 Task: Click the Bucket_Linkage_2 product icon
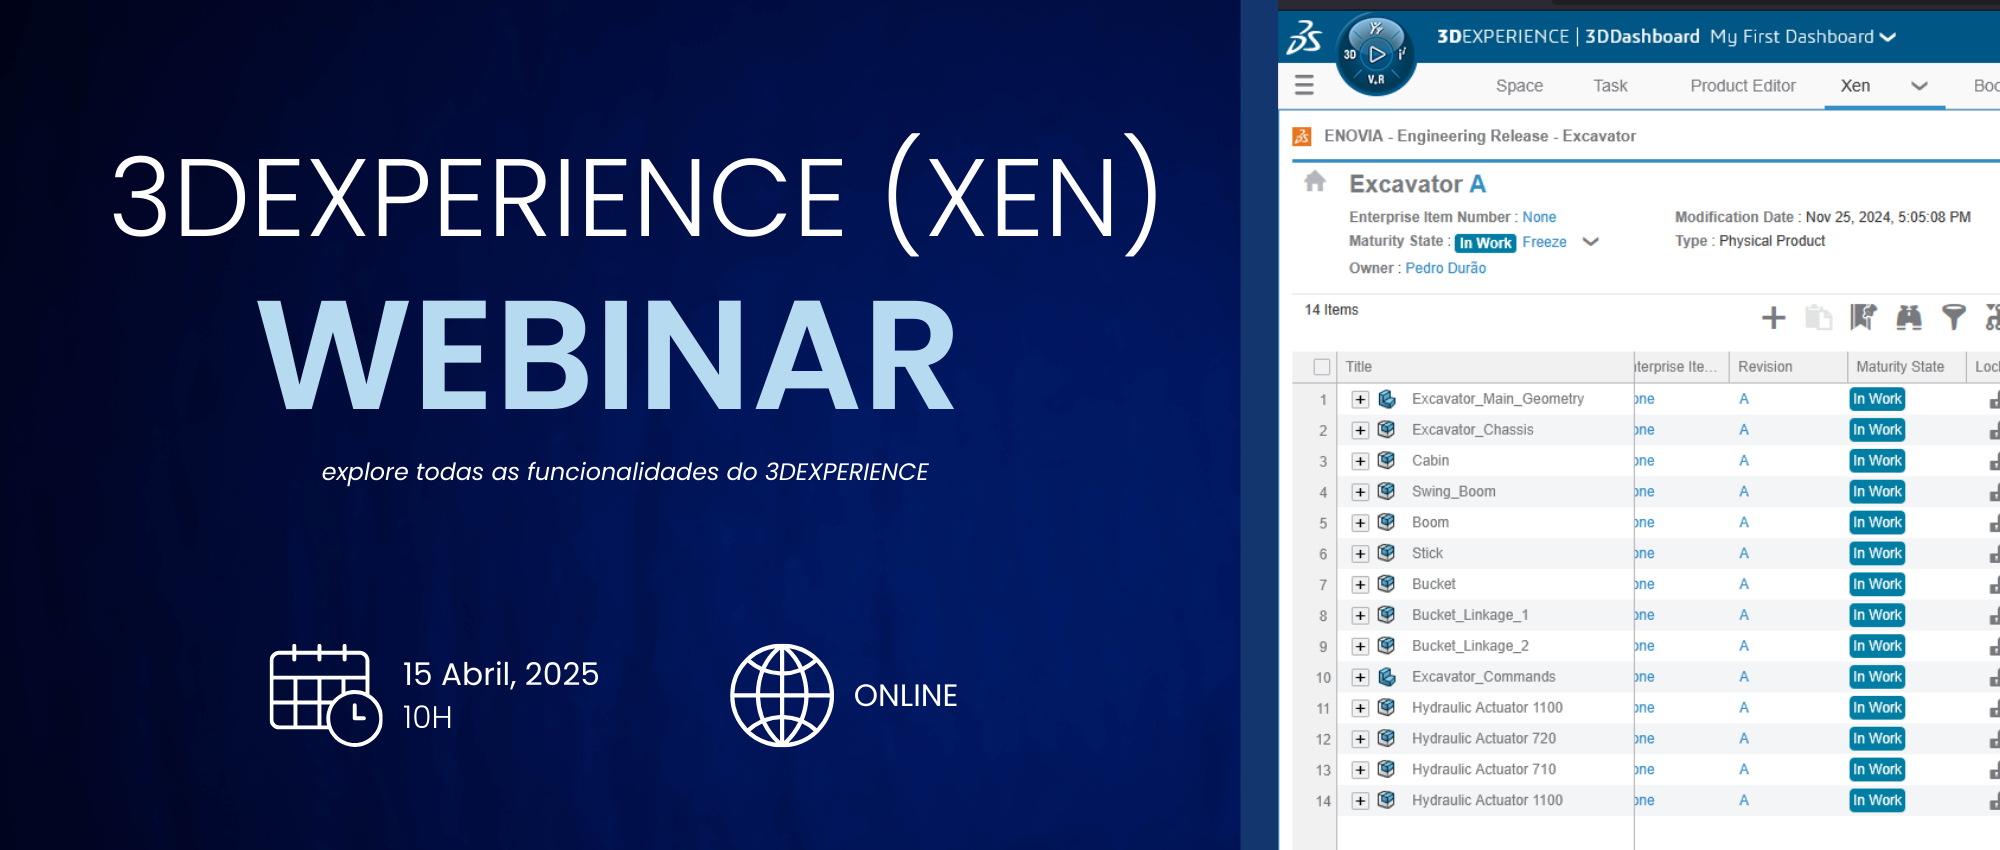point(1387,646)
